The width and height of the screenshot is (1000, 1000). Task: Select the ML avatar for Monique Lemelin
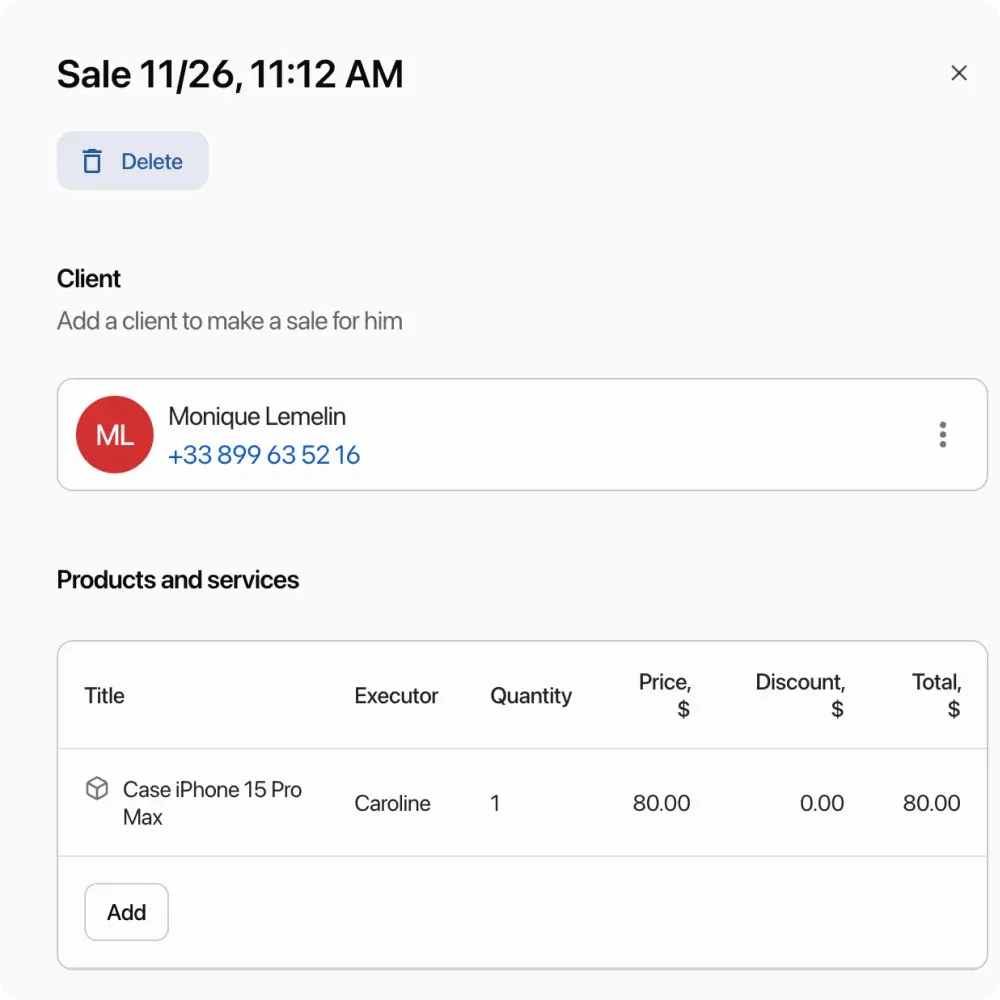[114, 434]
